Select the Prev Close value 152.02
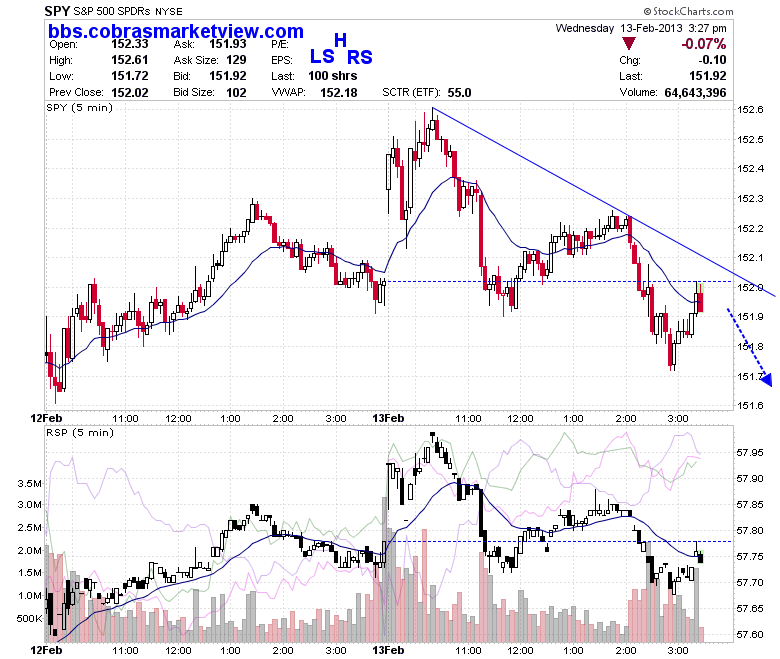This screenshot has width=780, height=659. 129,93
